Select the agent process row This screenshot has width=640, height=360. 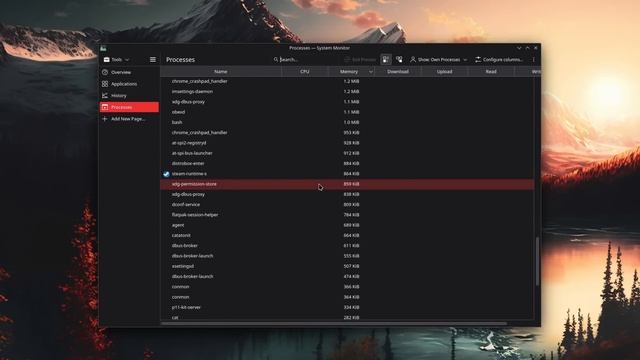point(347,225)
